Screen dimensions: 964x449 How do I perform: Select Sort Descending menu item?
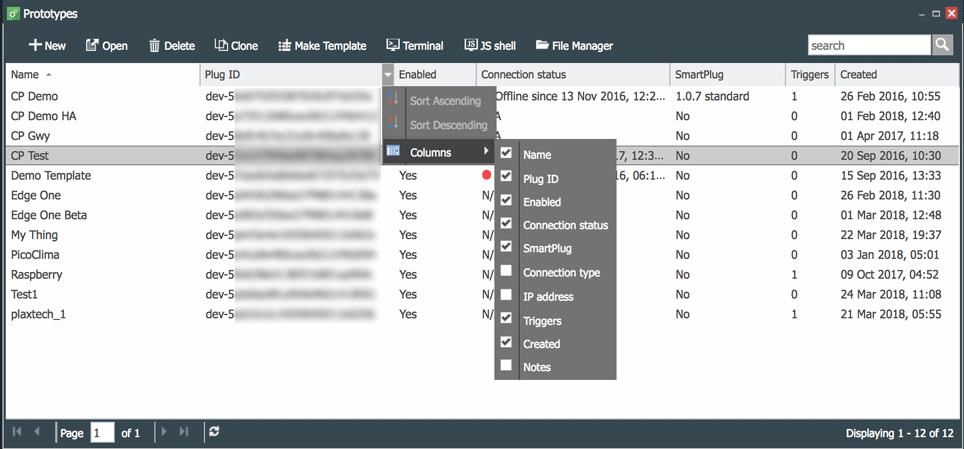[x=439, y=125]
